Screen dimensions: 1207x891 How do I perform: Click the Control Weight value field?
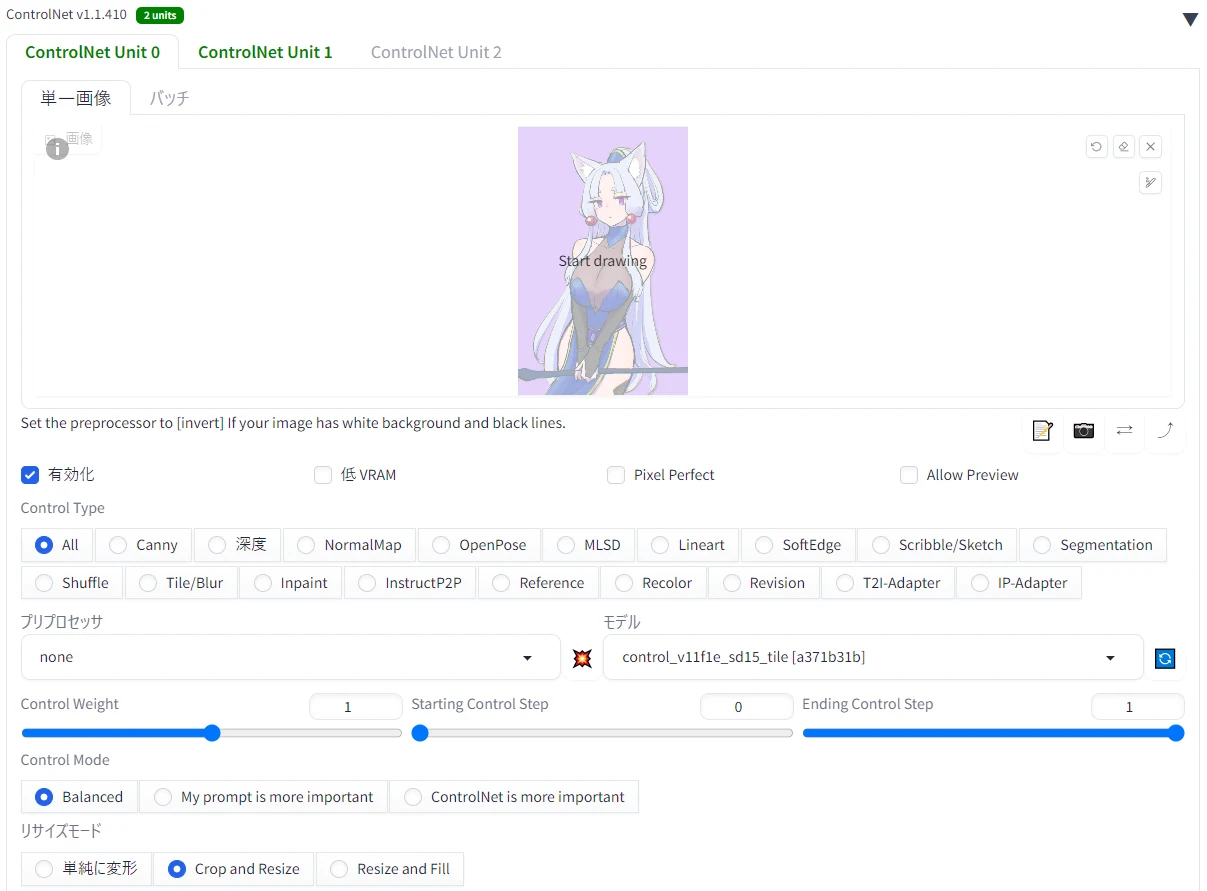pos(356,707)
